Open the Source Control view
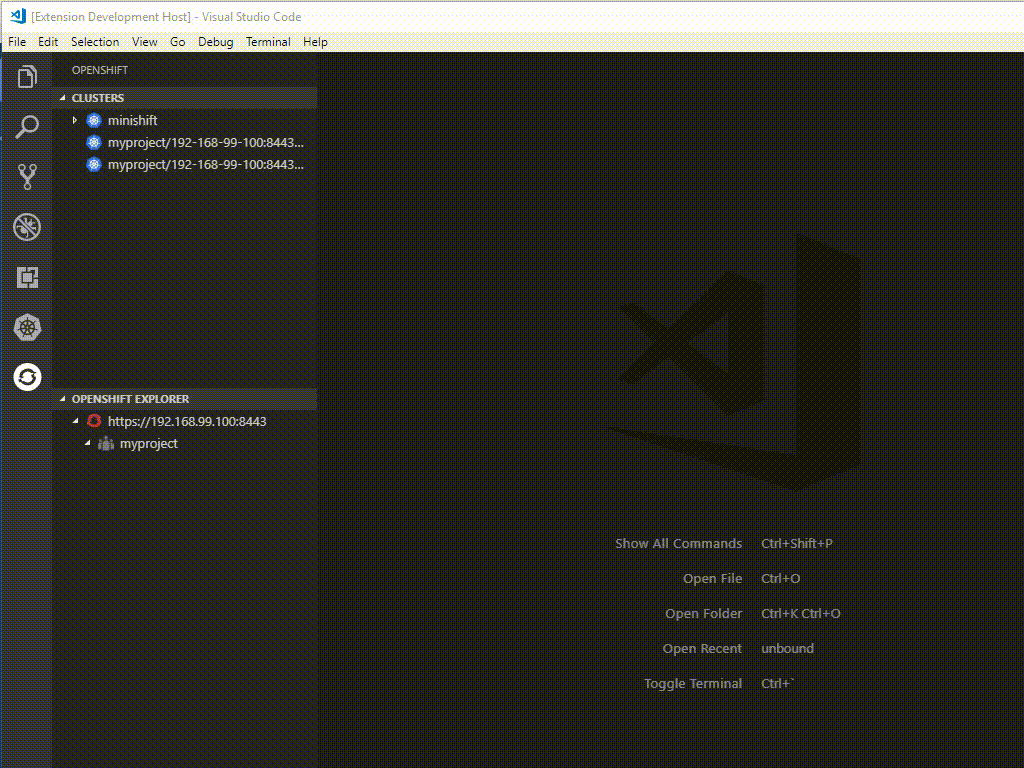 (26, 177)
